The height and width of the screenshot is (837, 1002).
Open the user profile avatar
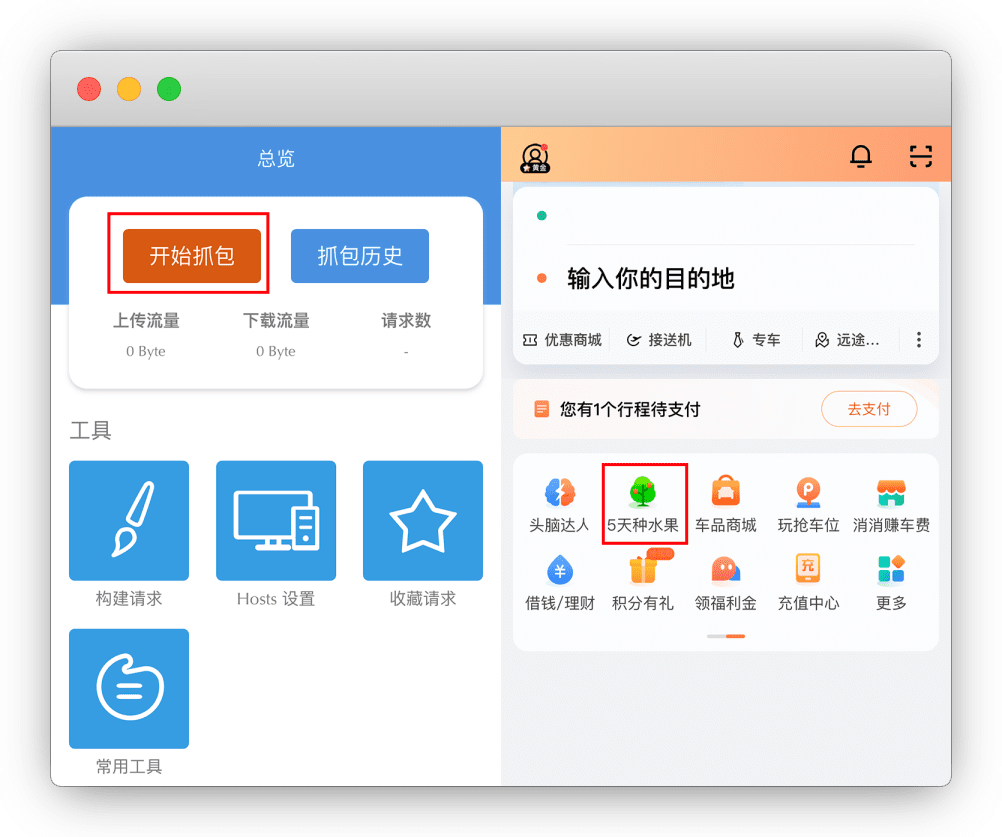tap(535, 157)
